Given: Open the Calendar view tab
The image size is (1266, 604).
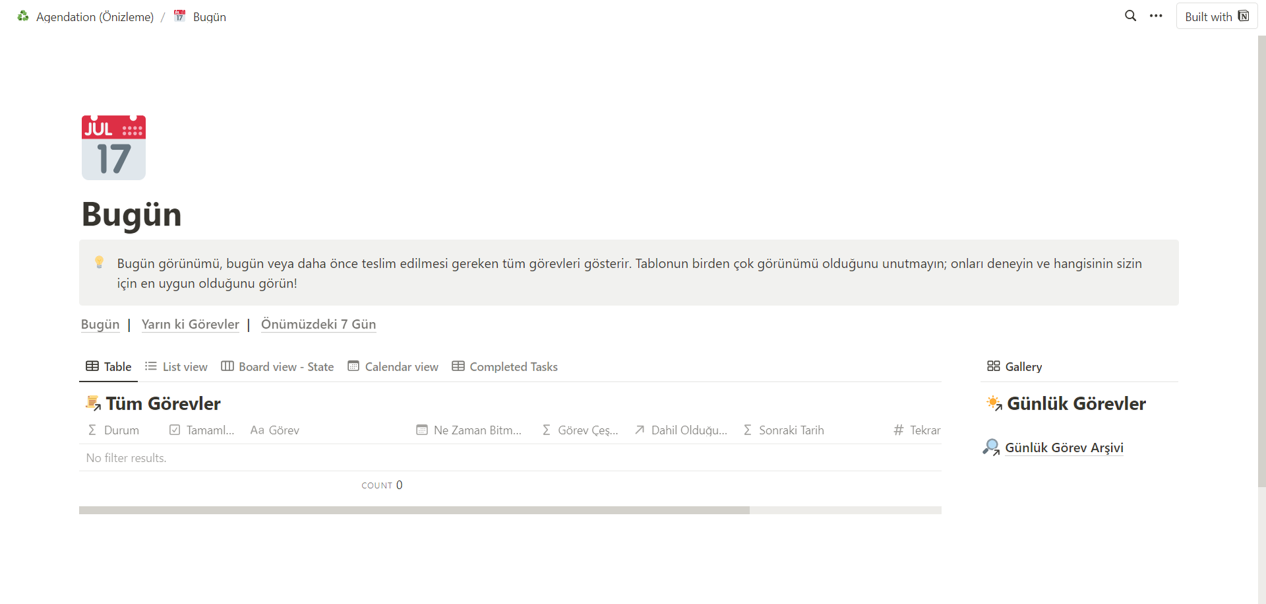Looking at the screenshot, I should [x=393, y=367].
